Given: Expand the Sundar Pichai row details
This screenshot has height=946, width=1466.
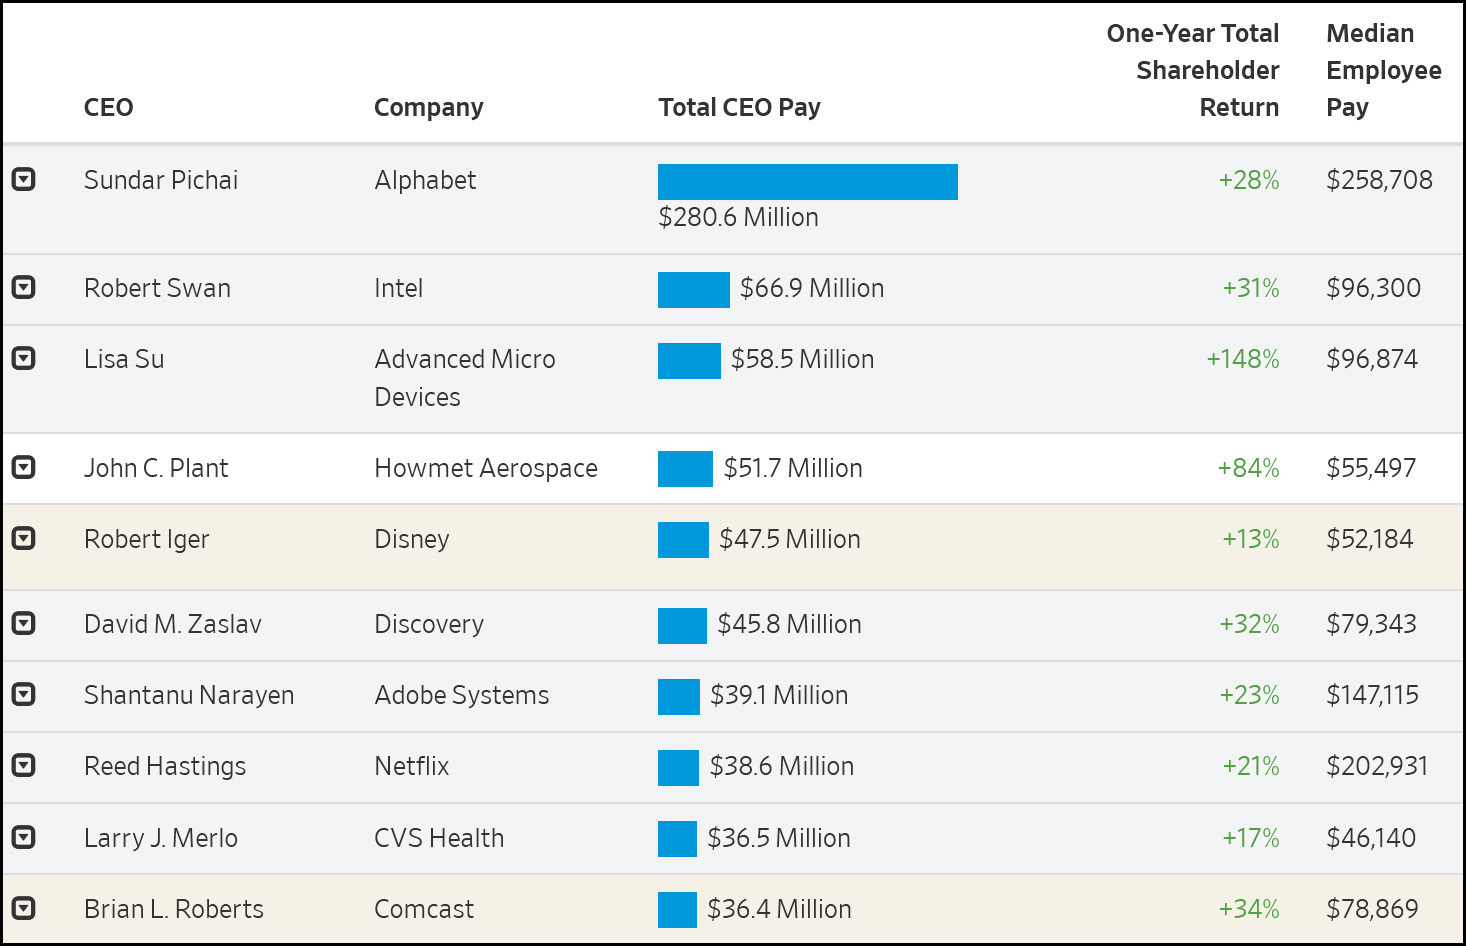Looking at the screenshot, I should click(23, 179).
